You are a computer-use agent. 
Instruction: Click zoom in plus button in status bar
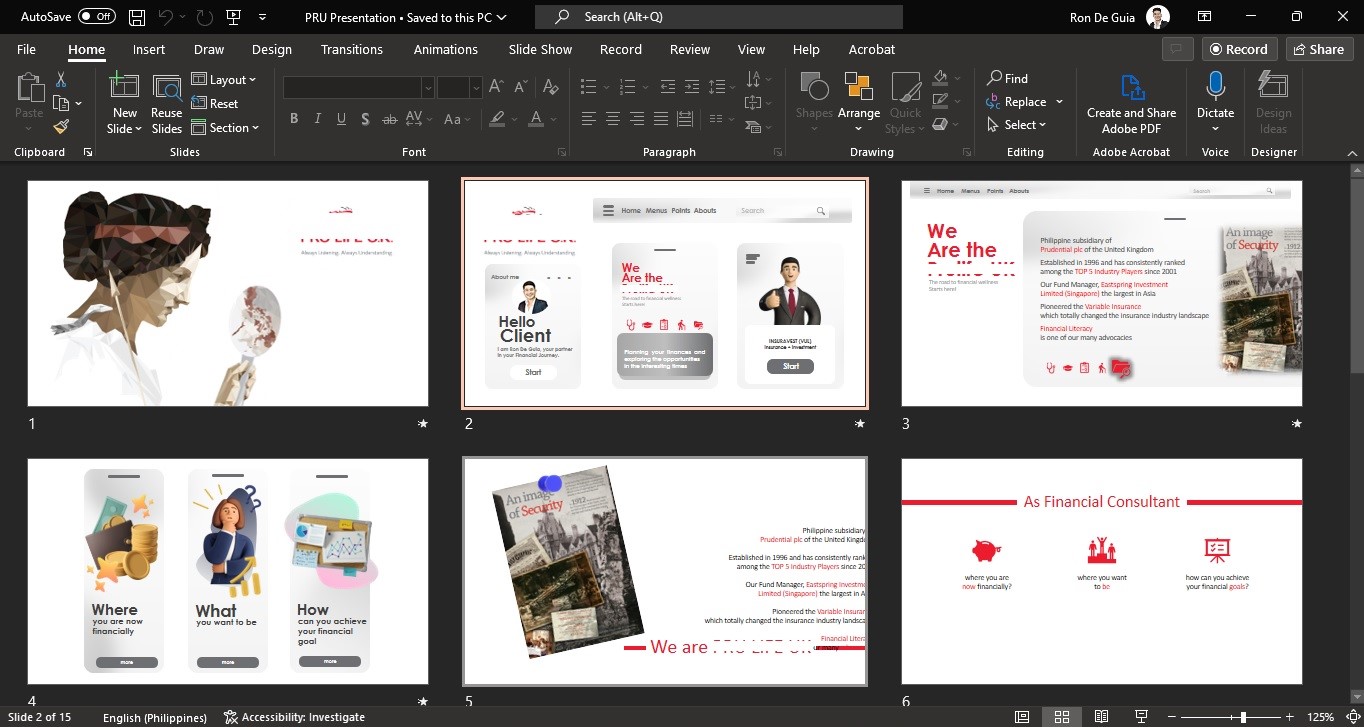point(1290,717)
